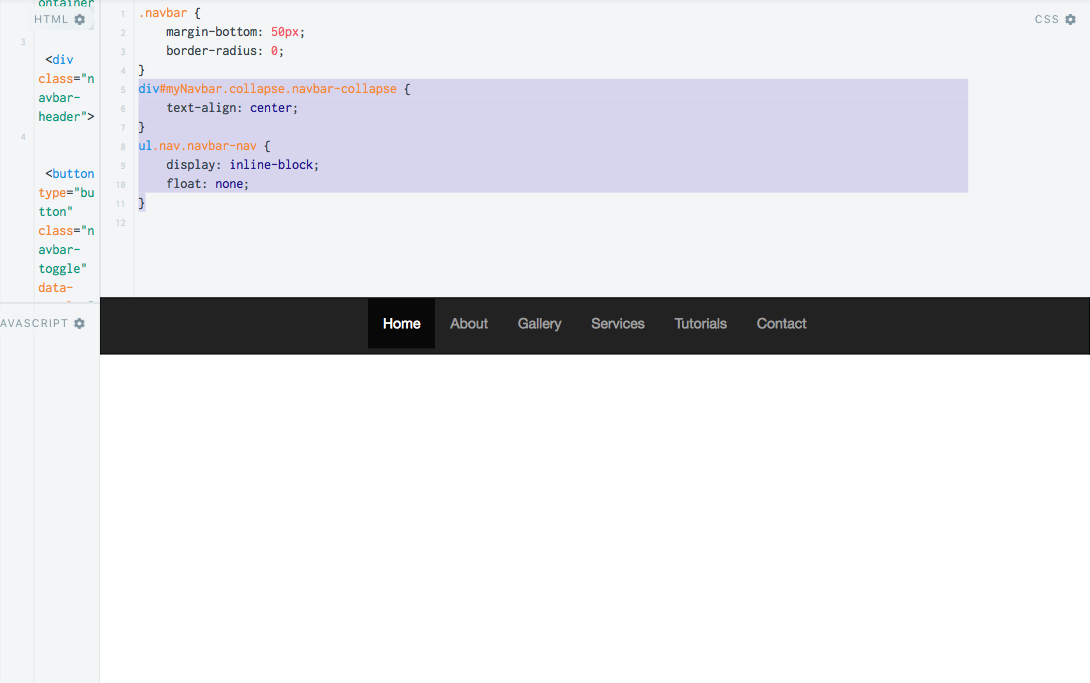Open the CSS panel settings gear
Screen dimensions: 1090x683
pyautogui.click(x=1071, y=19)
